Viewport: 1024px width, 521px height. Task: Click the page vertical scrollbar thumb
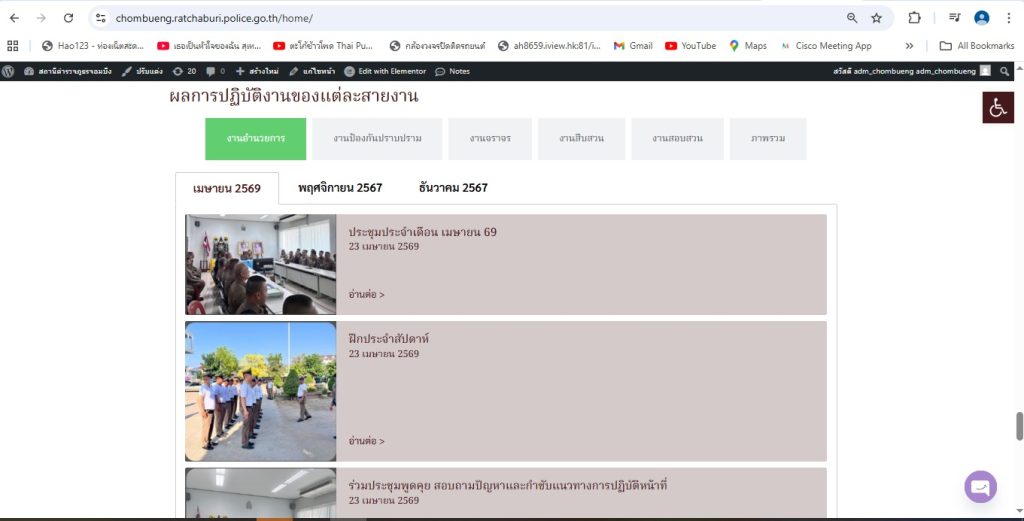1019,426
